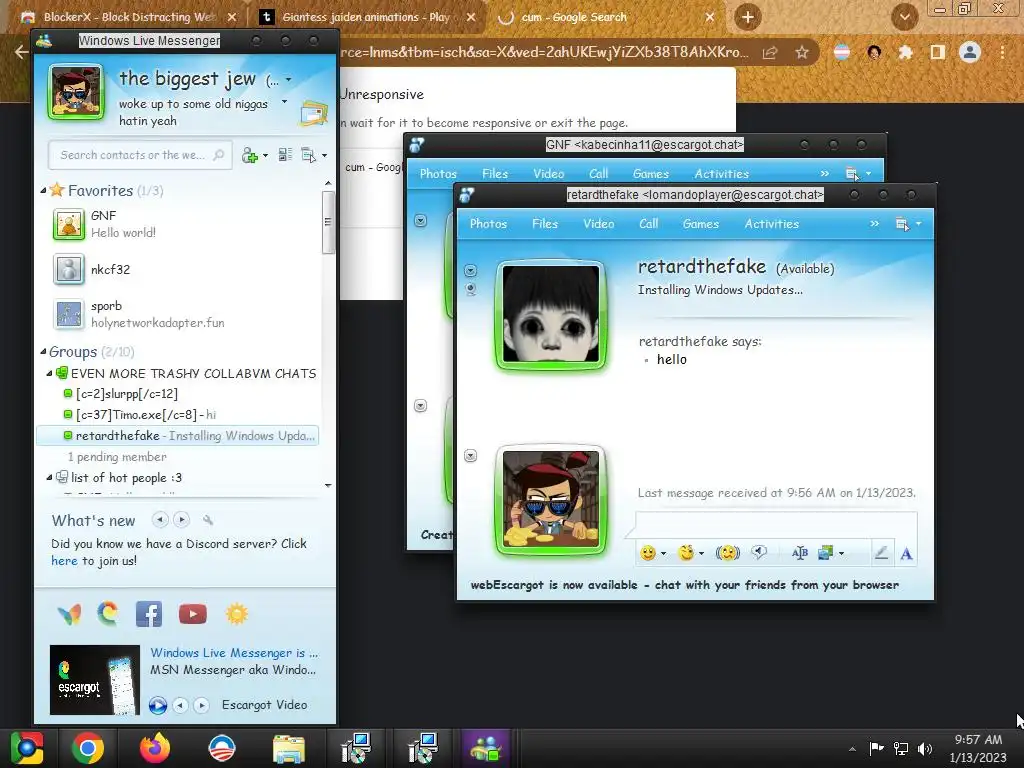Play the Escargot Video
1024x768 pixels.
(157, 705)
